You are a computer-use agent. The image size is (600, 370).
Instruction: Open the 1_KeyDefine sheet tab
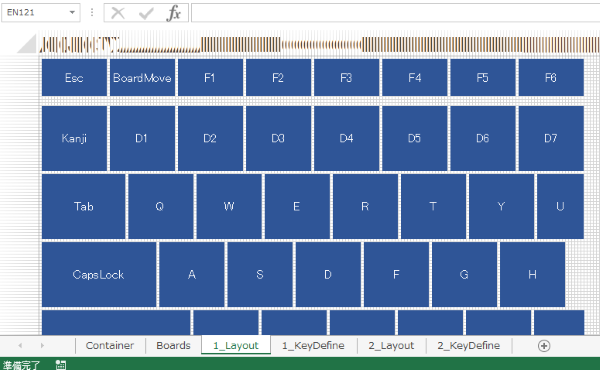tap(313, 346)
